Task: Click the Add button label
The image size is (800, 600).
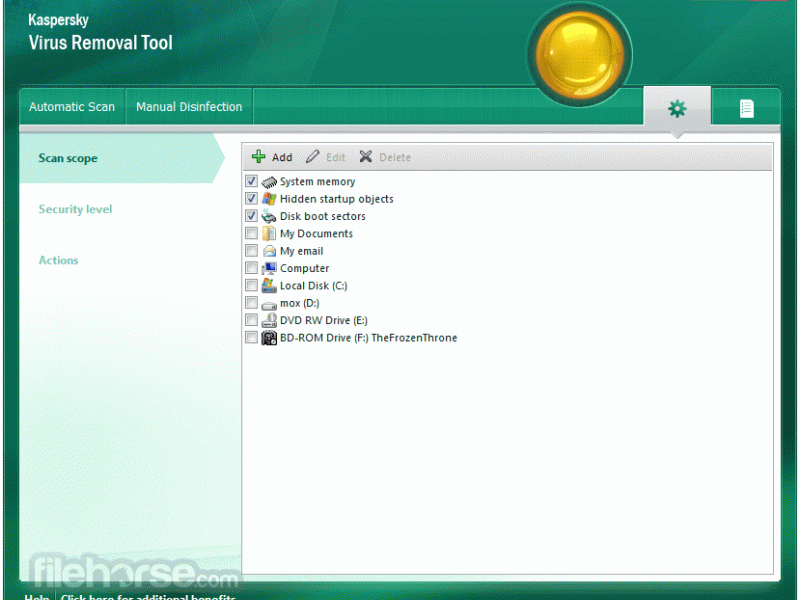Action: point(282,157)
